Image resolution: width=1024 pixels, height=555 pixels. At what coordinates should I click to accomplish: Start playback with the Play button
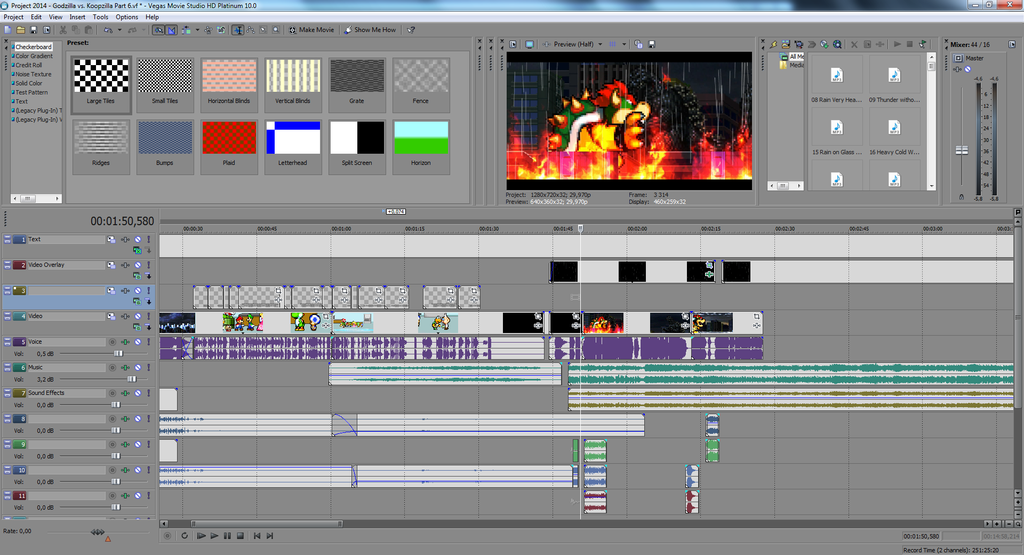point(214,535)
